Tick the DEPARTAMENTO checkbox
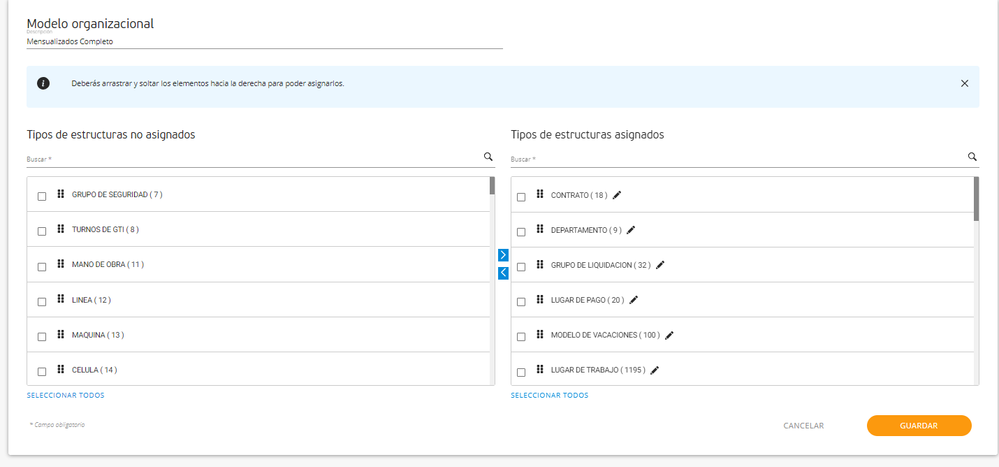 (521, 233)
